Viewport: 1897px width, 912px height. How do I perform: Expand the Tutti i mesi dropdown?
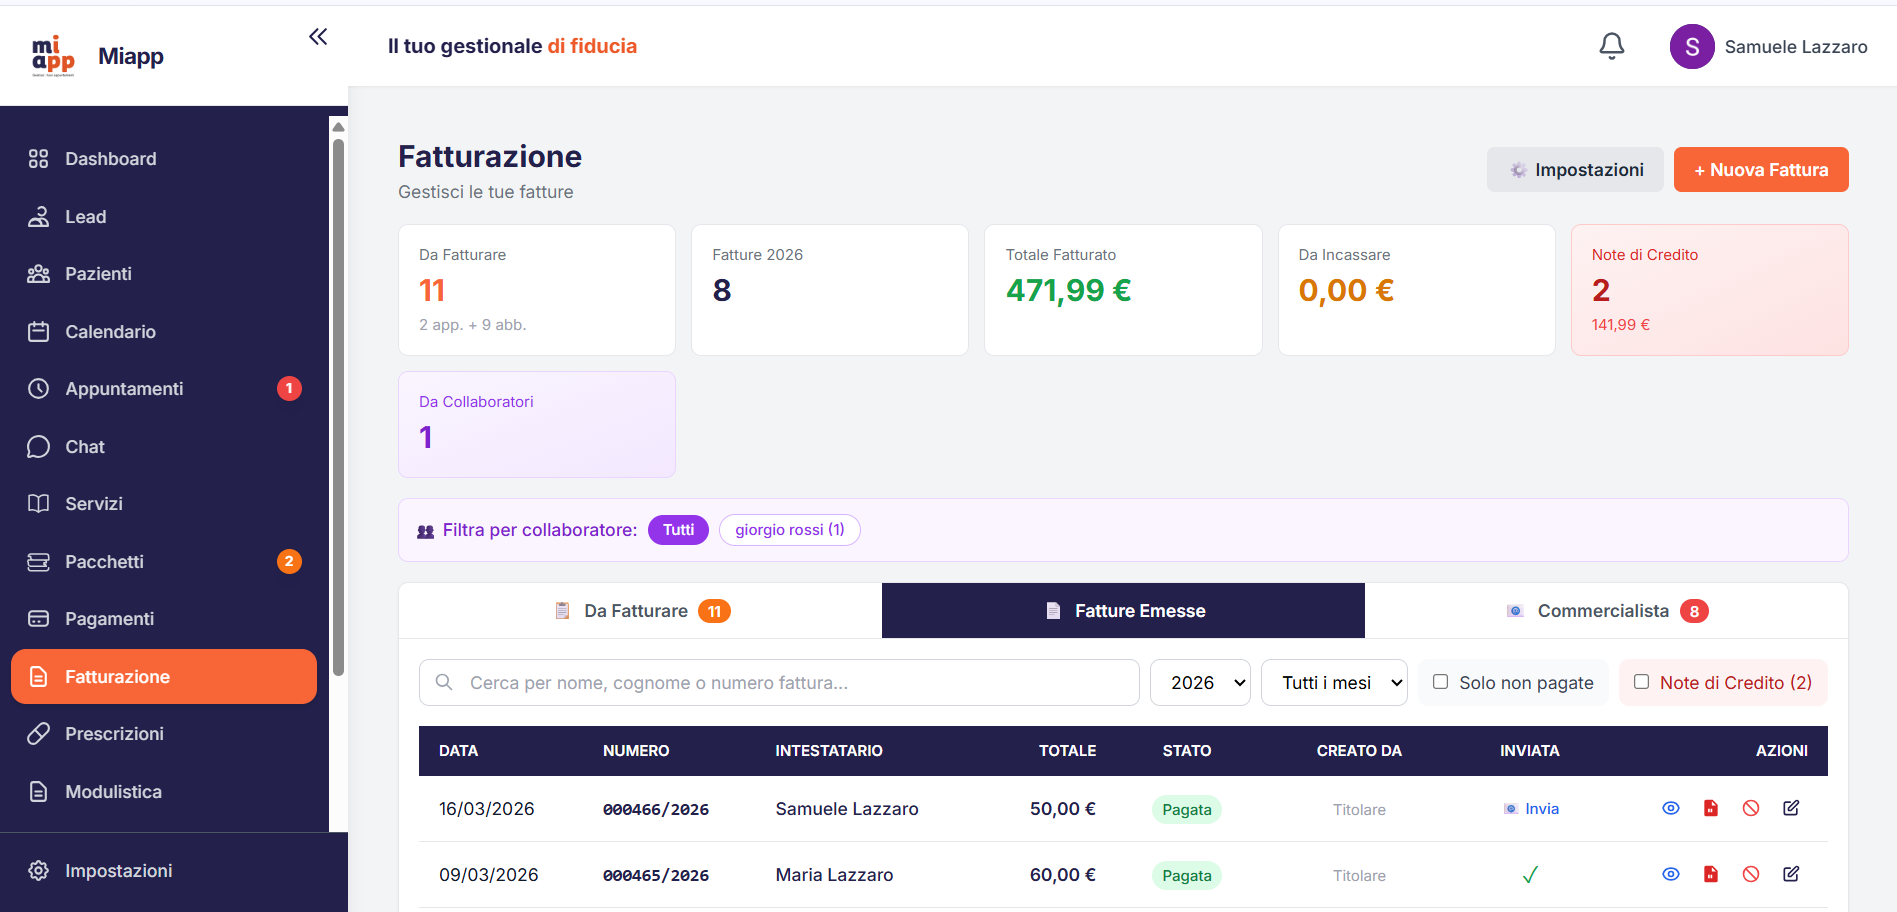1333,683
